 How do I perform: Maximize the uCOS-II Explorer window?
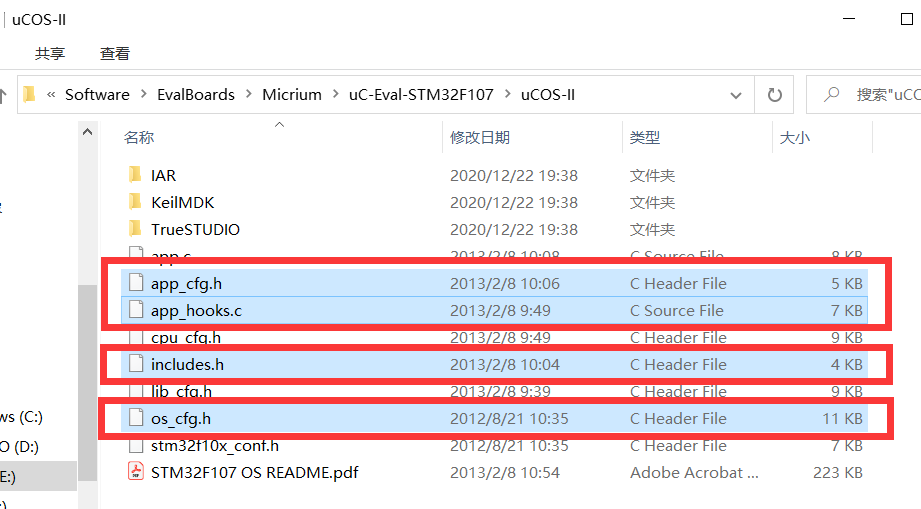coord(906,19)
